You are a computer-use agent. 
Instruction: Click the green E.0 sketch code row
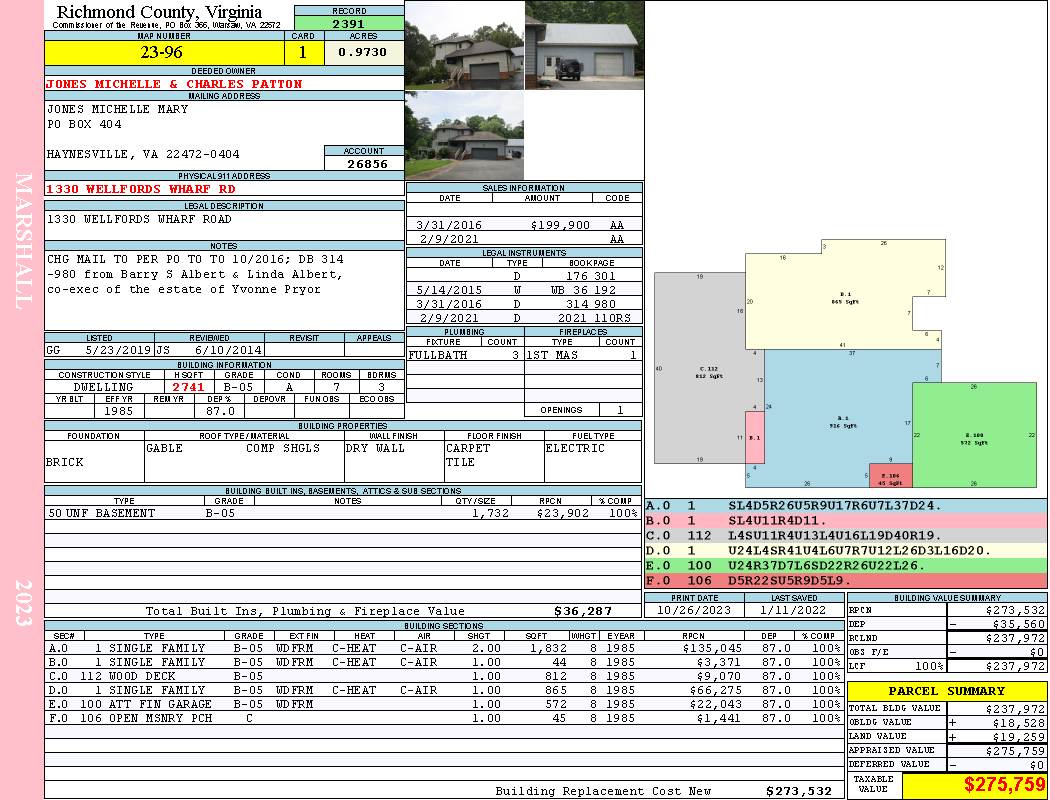tap(846, 565)
